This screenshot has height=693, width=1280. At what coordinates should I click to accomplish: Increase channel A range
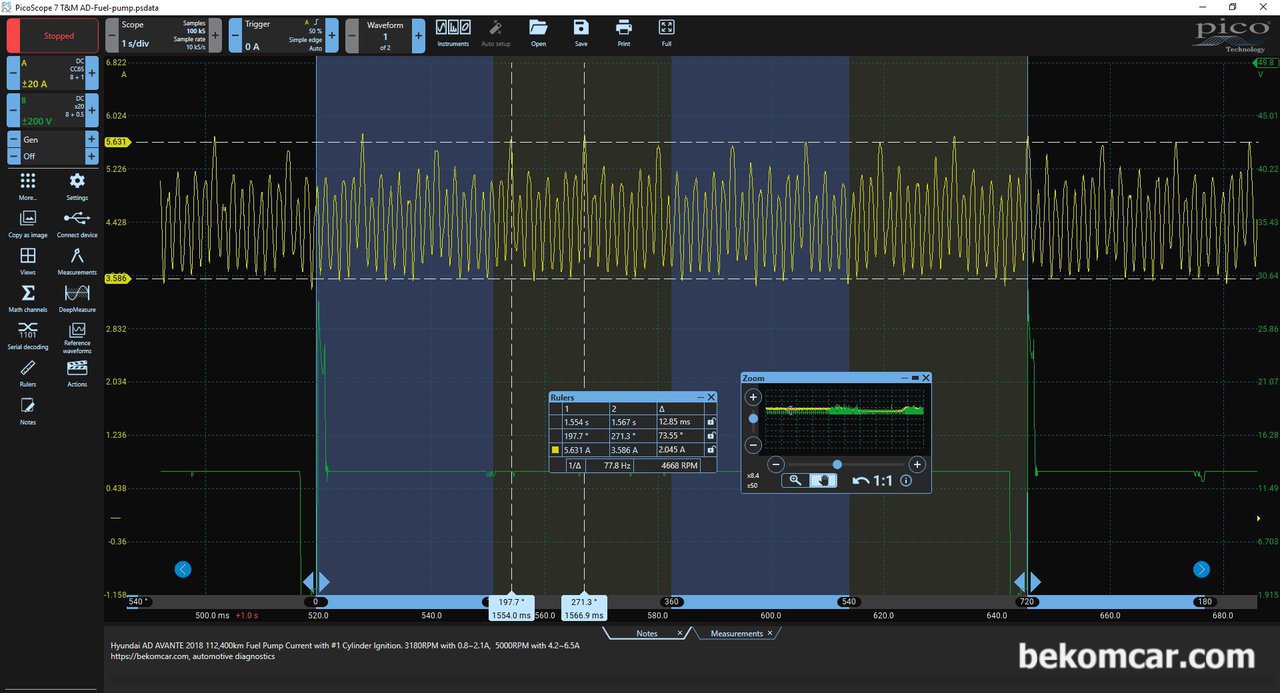(x=92, y=73)
